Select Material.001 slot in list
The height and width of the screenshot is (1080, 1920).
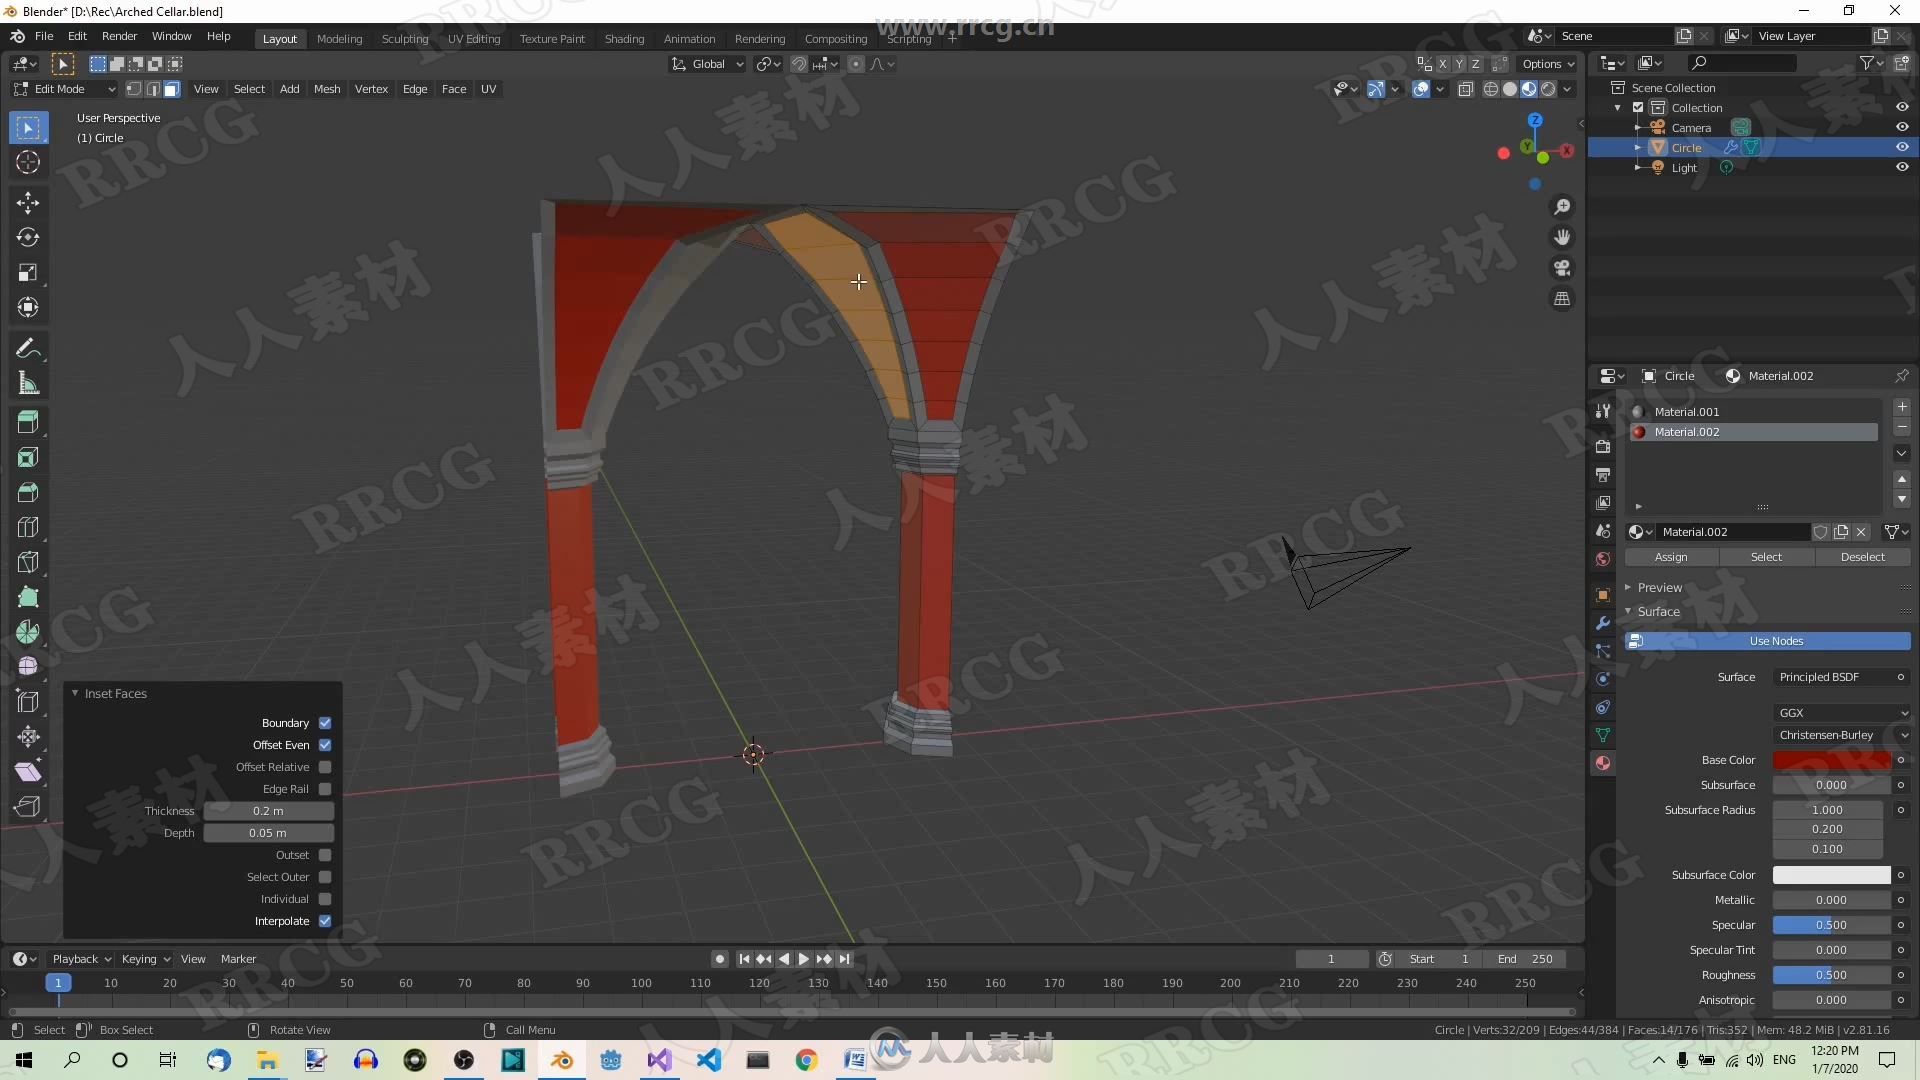pos(1752,412)
